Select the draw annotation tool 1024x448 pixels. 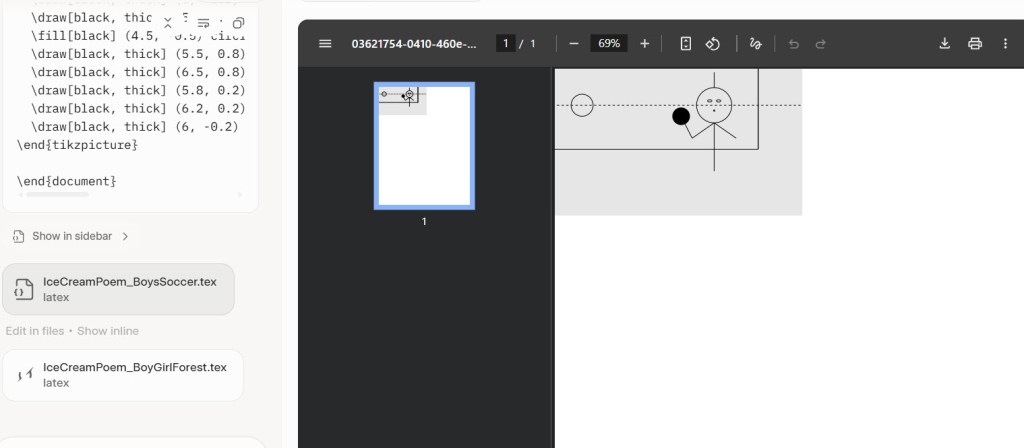point(756,44)
